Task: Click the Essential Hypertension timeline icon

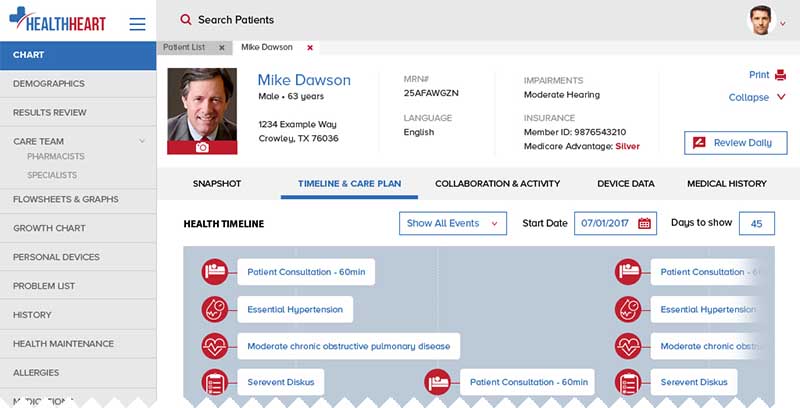Action: (x=215, y=310)
